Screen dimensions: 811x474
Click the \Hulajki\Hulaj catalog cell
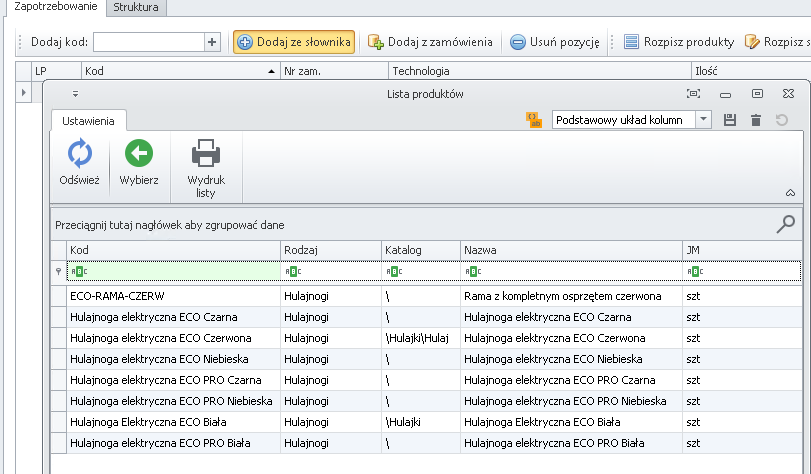[421, 338]
